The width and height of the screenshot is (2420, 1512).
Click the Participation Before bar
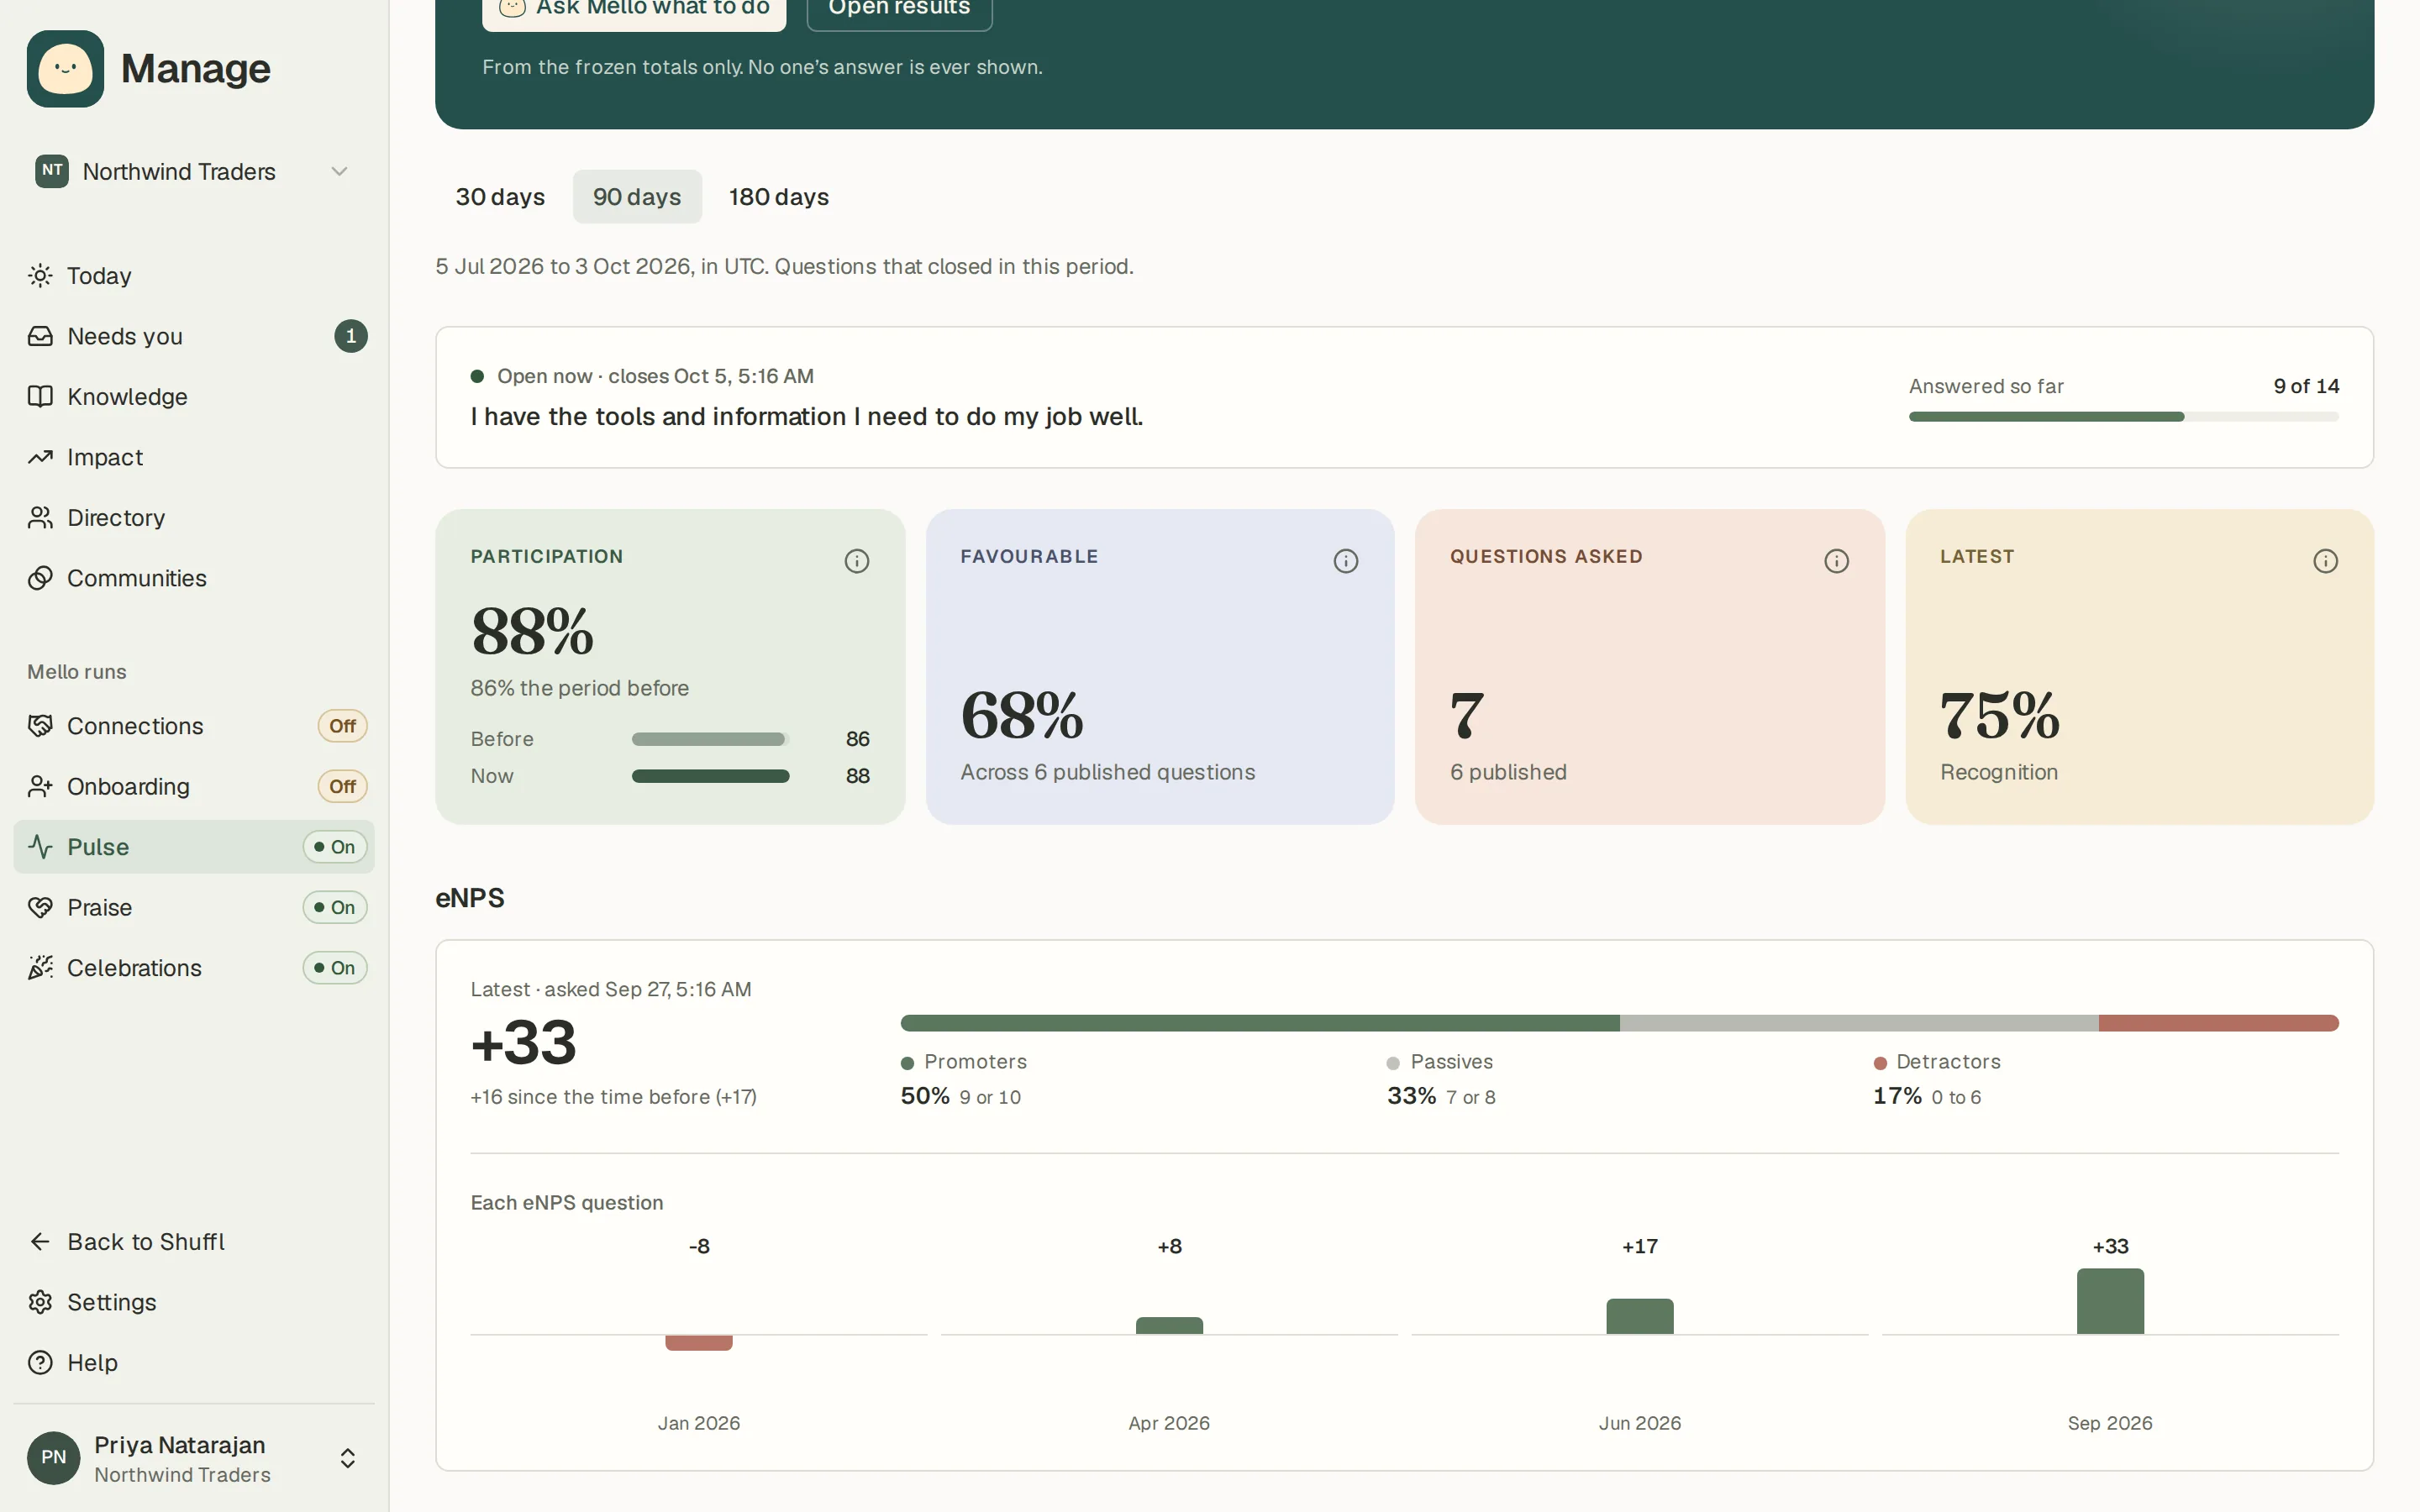point(710,739)
